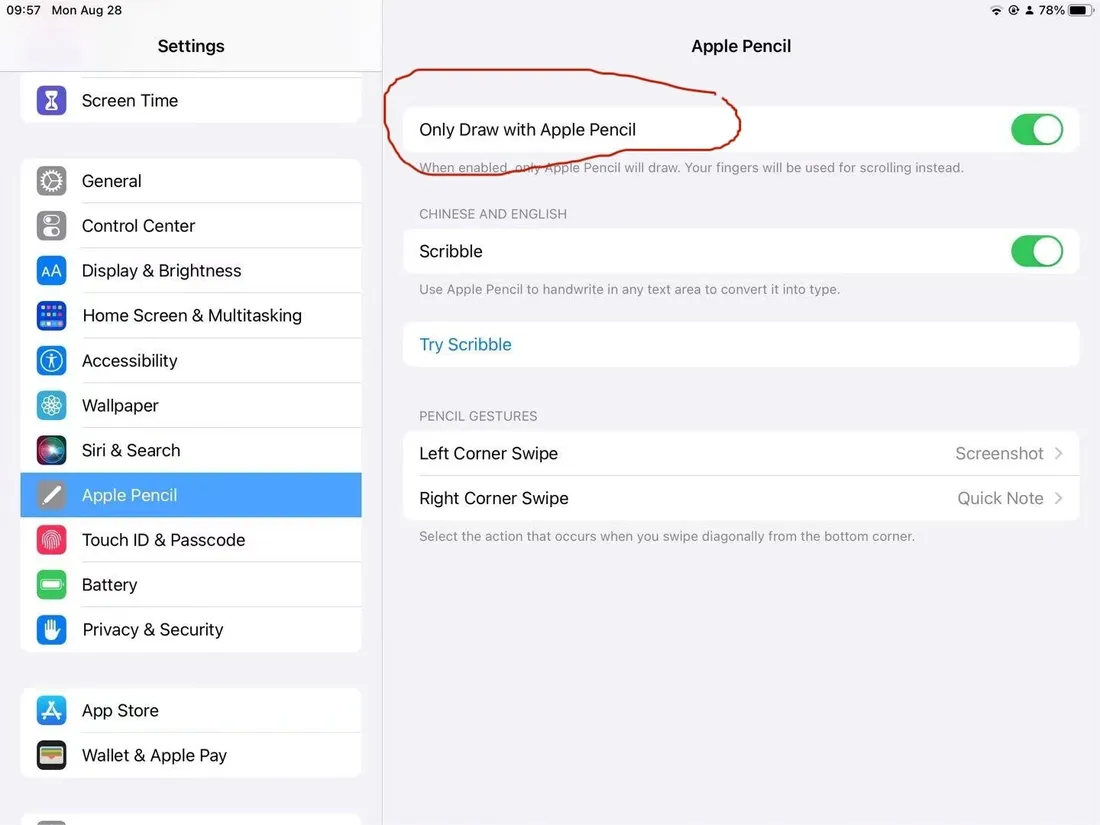Open Wallpaper settings
1100x825 pixels.
(x=191, y=405)
